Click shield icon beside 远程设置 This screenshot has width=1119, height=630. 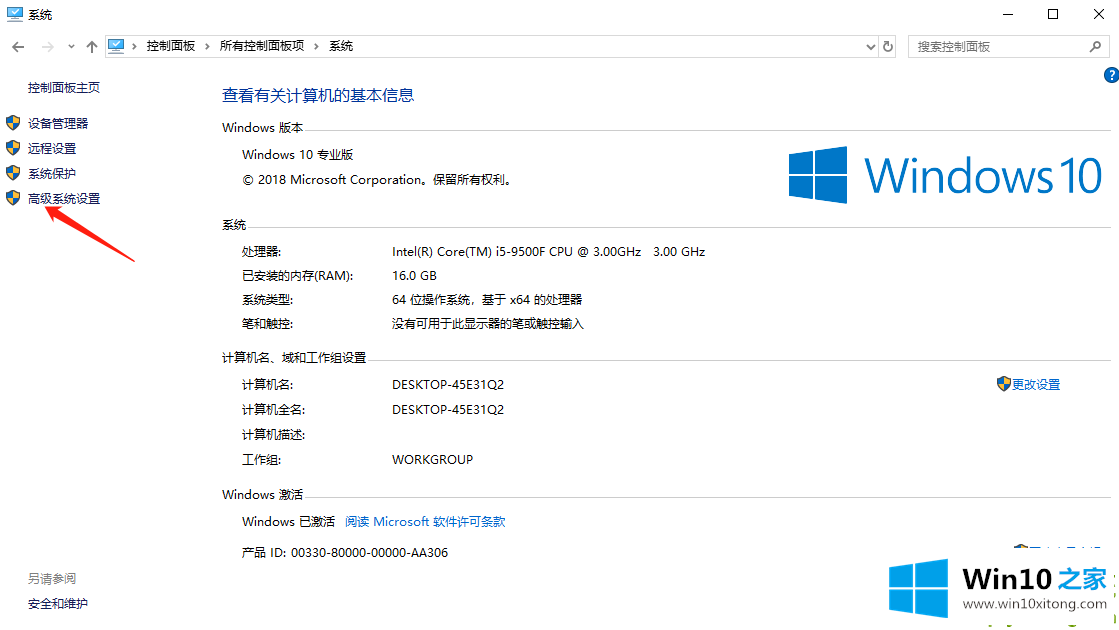coord(13,148)
